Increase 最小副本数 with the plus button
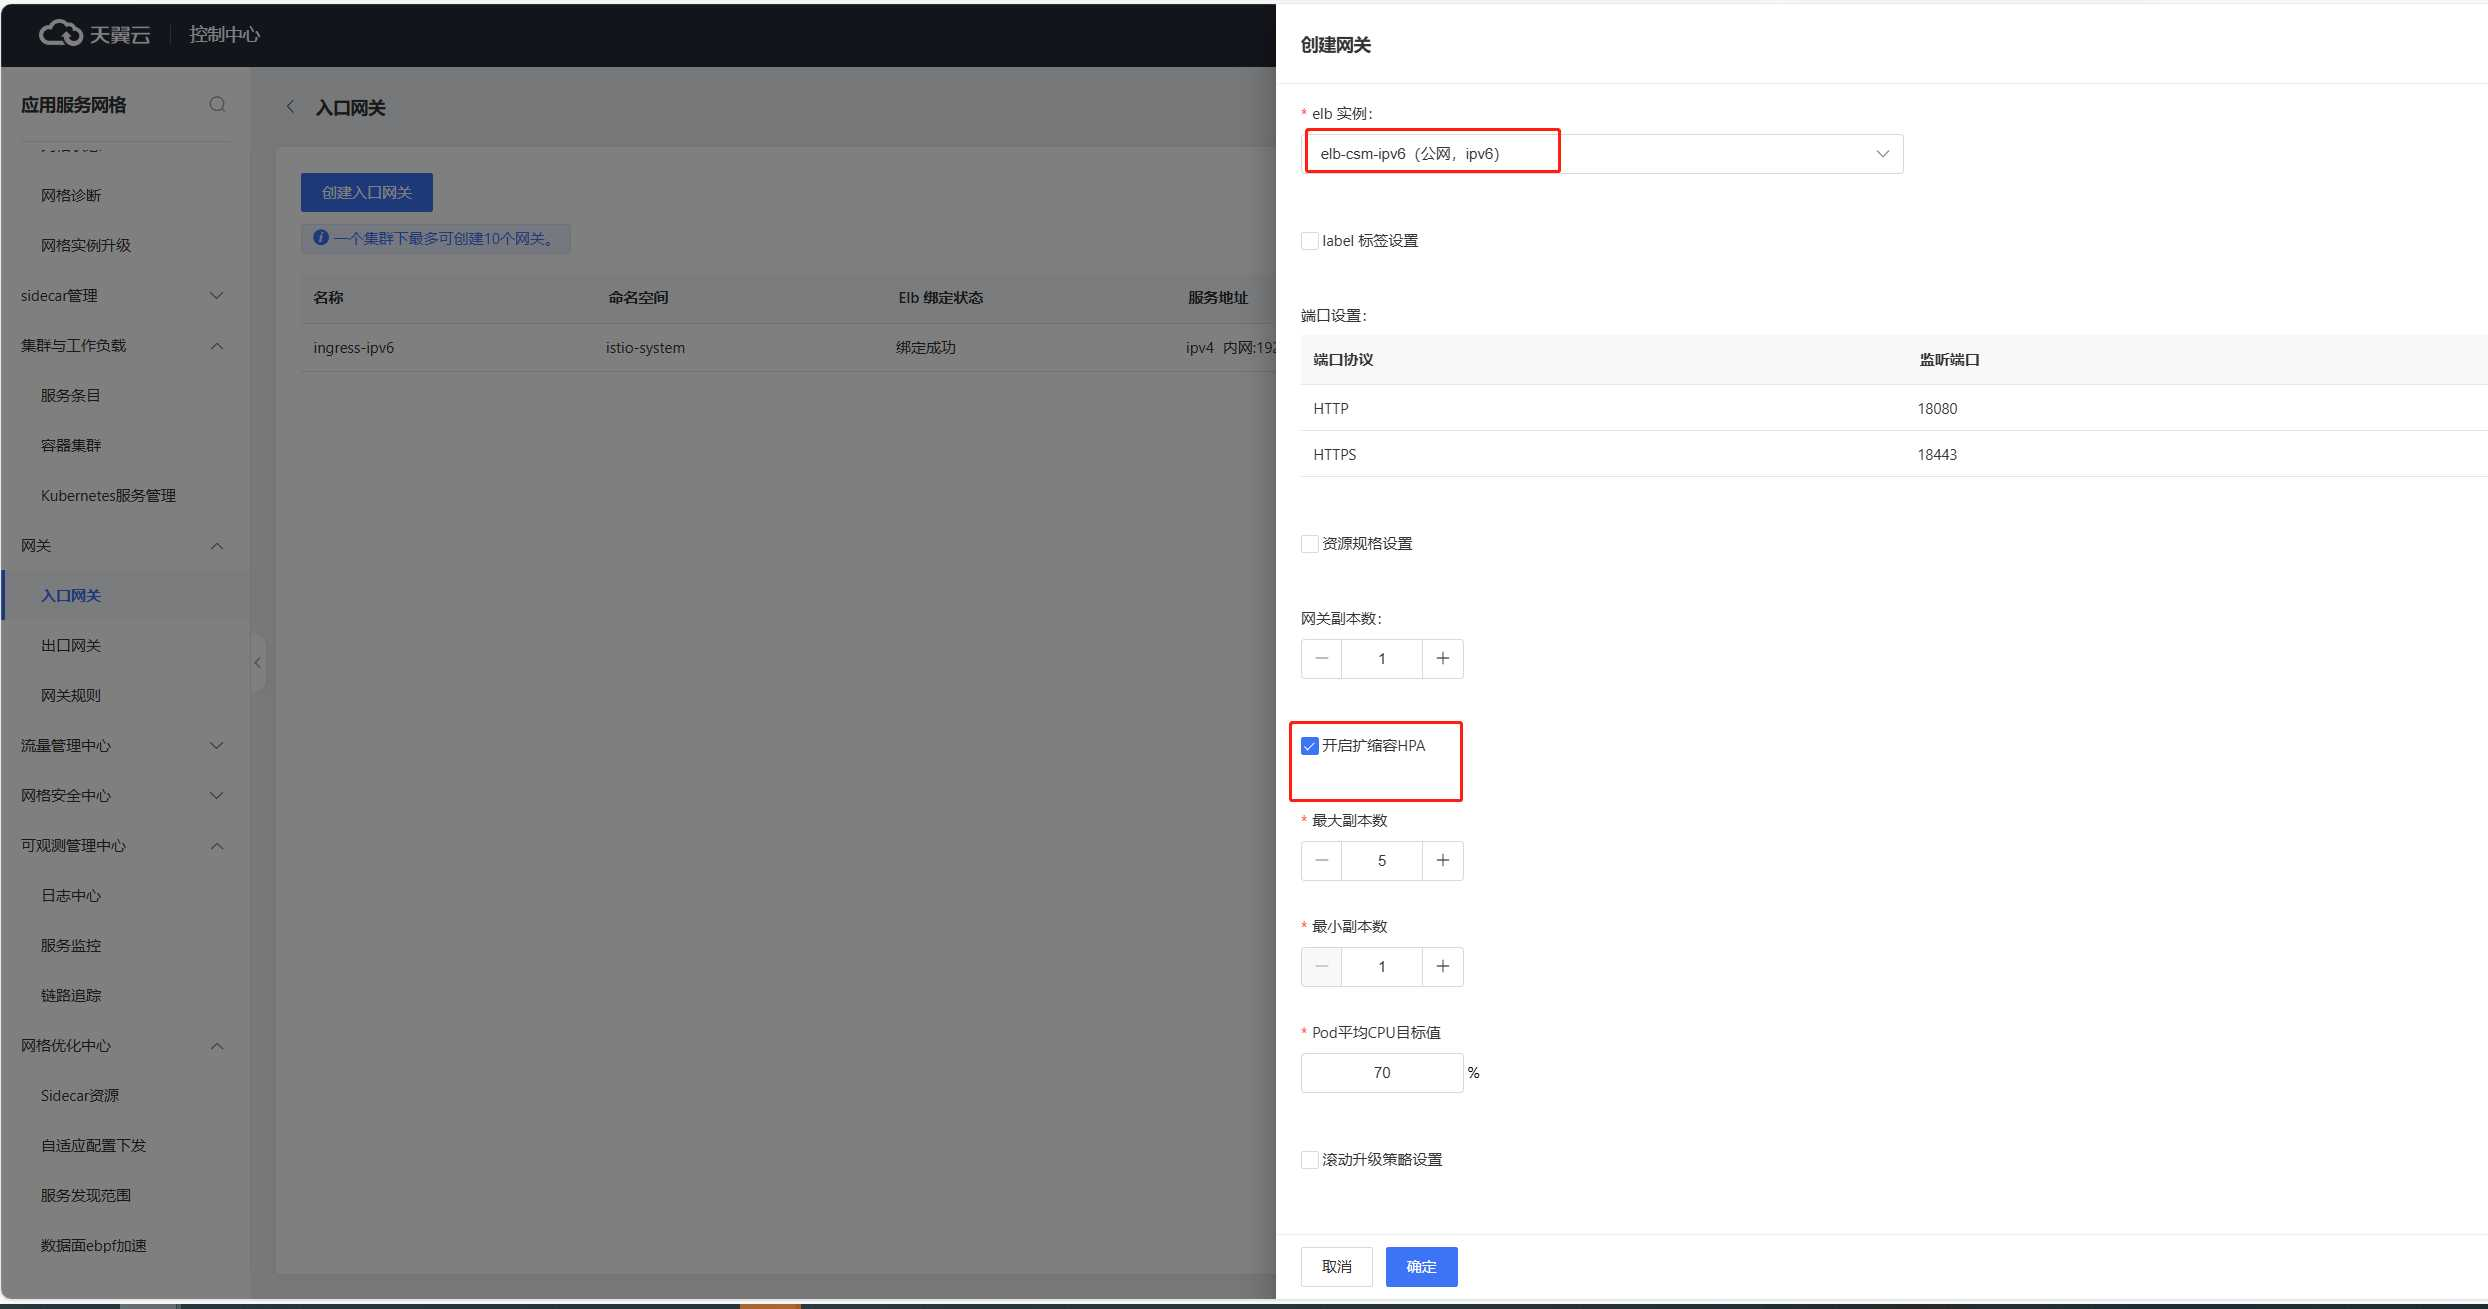The image size is (2488, 1309). [1442, 967]
